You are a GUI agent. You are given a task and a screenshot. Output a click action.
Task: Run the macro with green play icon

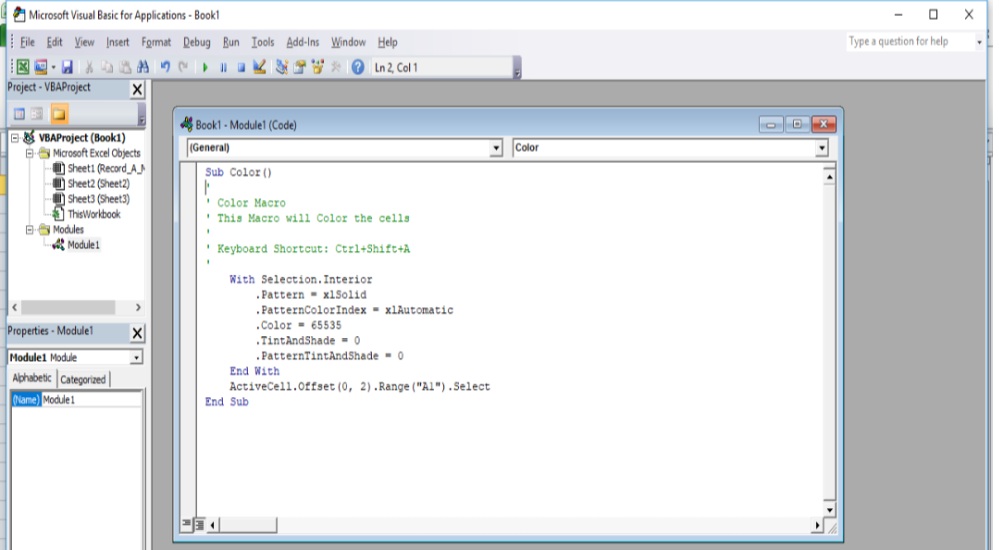pyautogui.click(x=205, y=67)
